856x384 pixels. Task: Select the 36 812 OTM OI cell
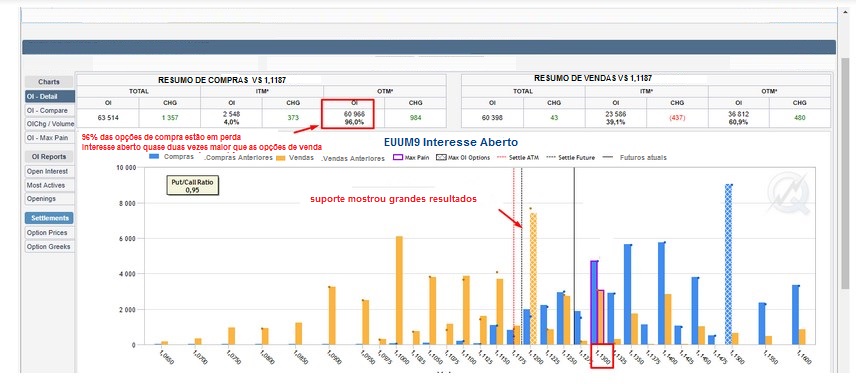[739, 118]
